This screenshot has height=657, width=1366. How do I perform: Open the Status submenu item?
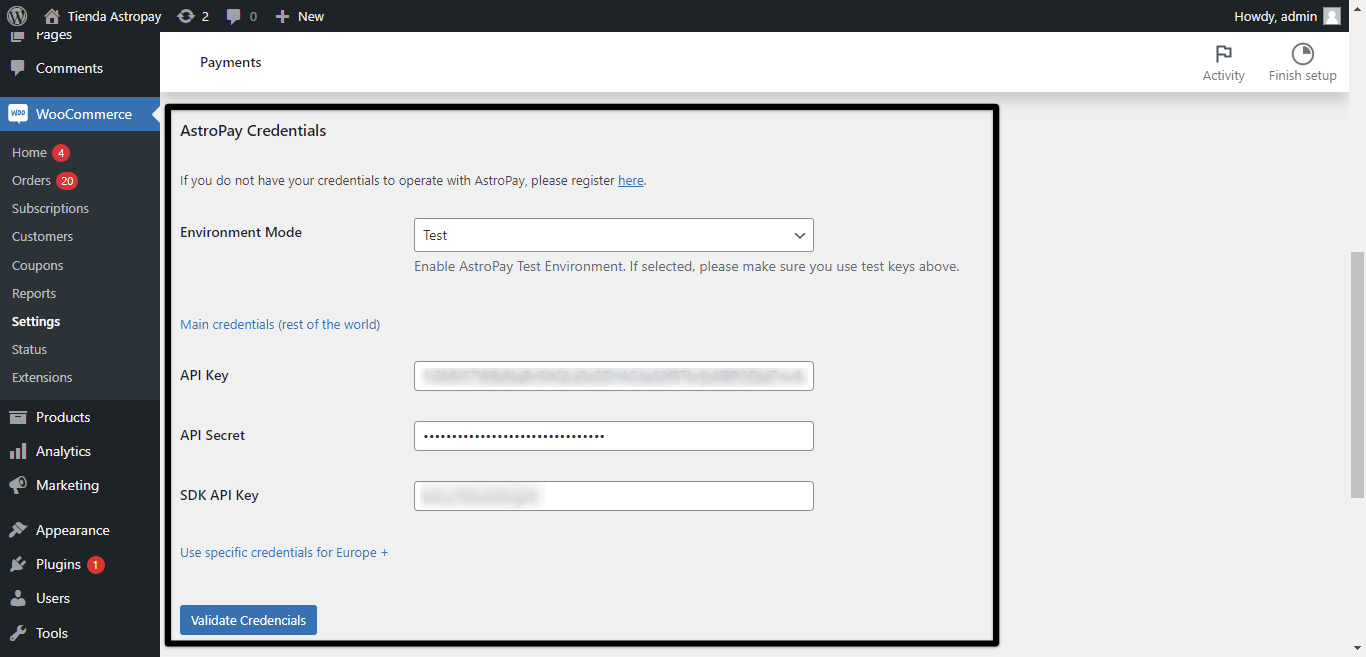pos(29,349)
